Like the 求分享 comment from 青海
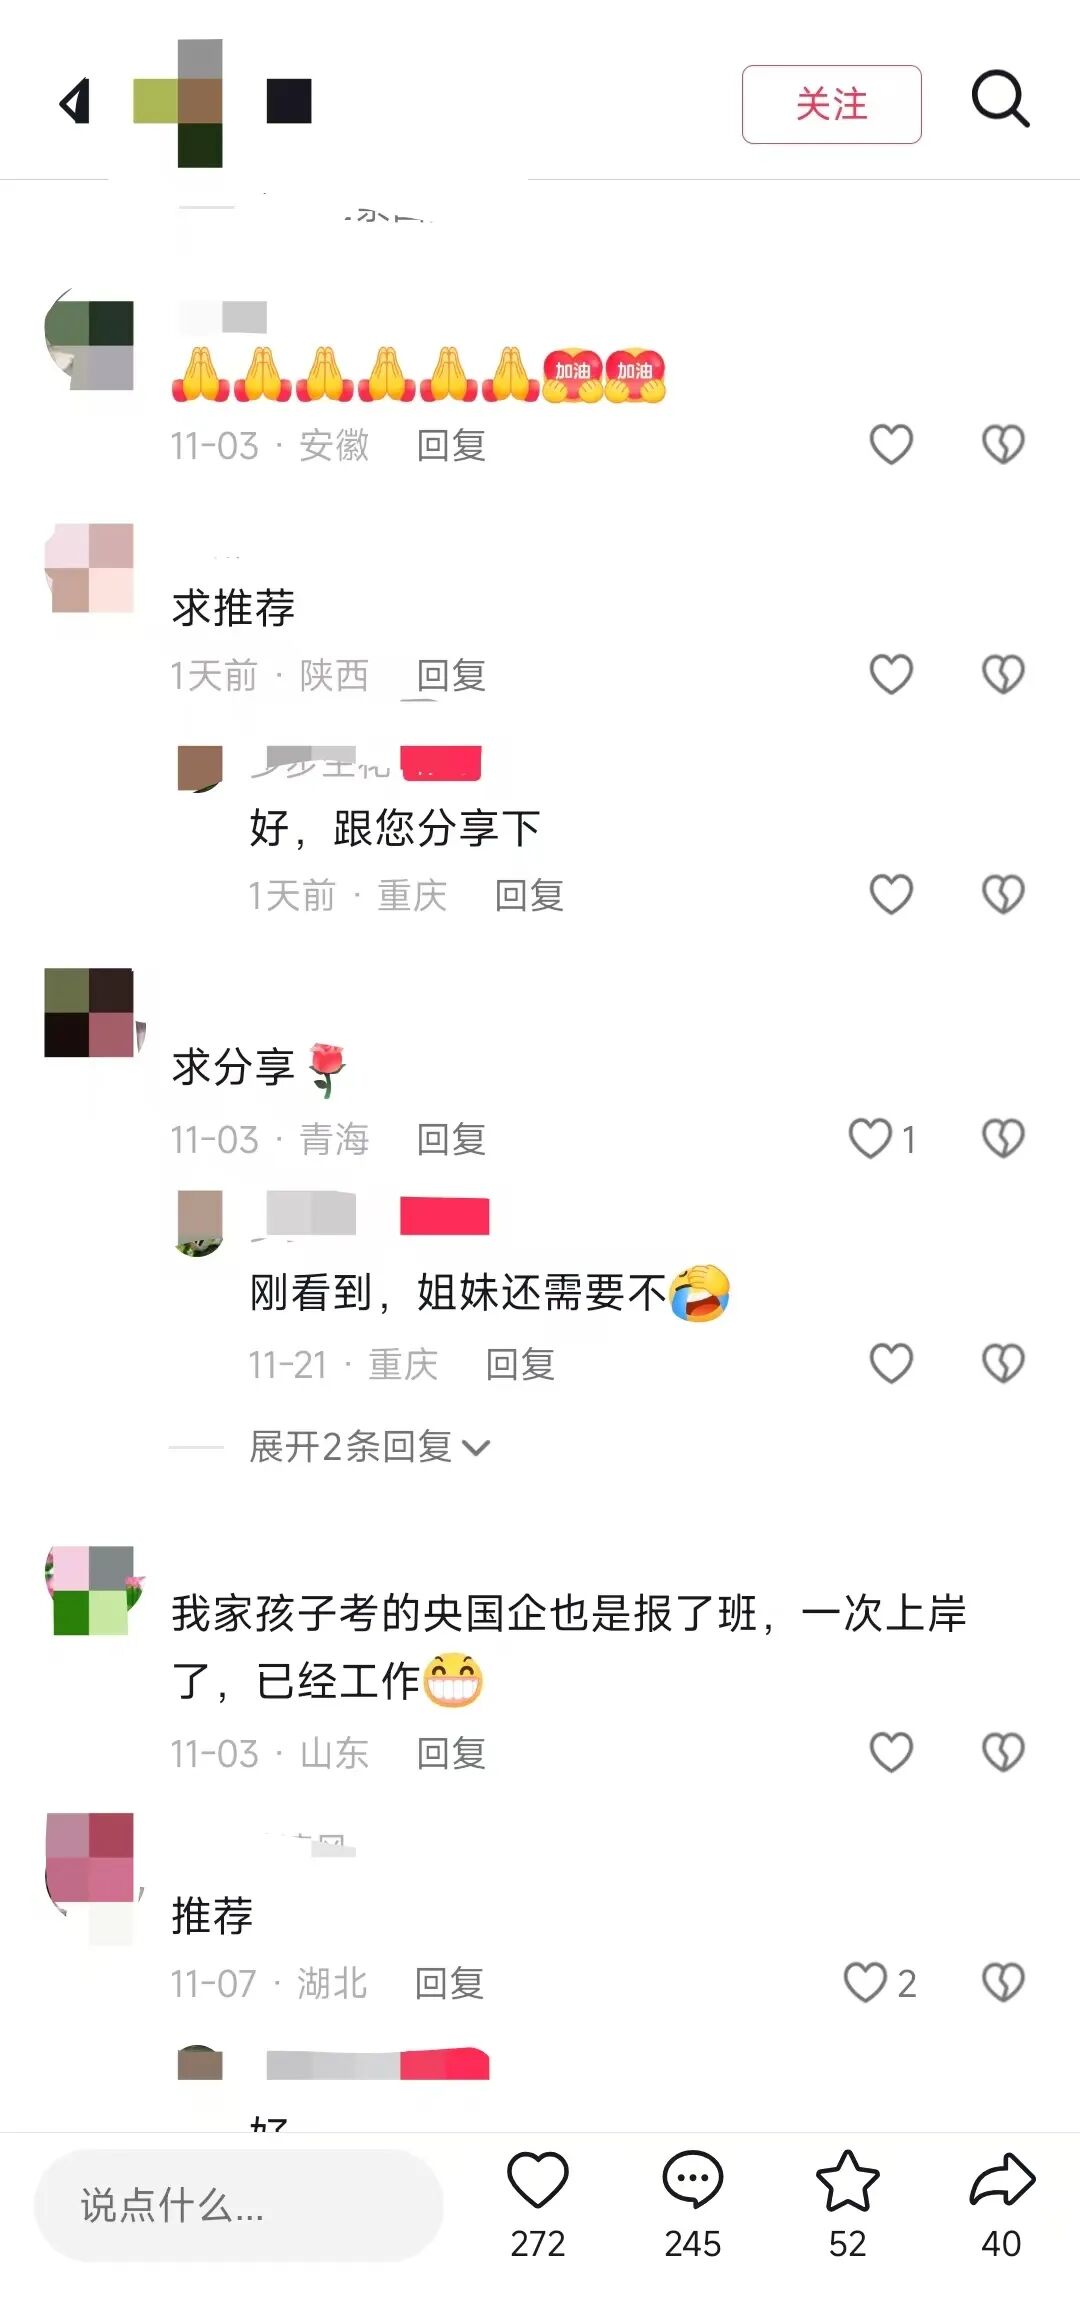 coord(870,1138)
